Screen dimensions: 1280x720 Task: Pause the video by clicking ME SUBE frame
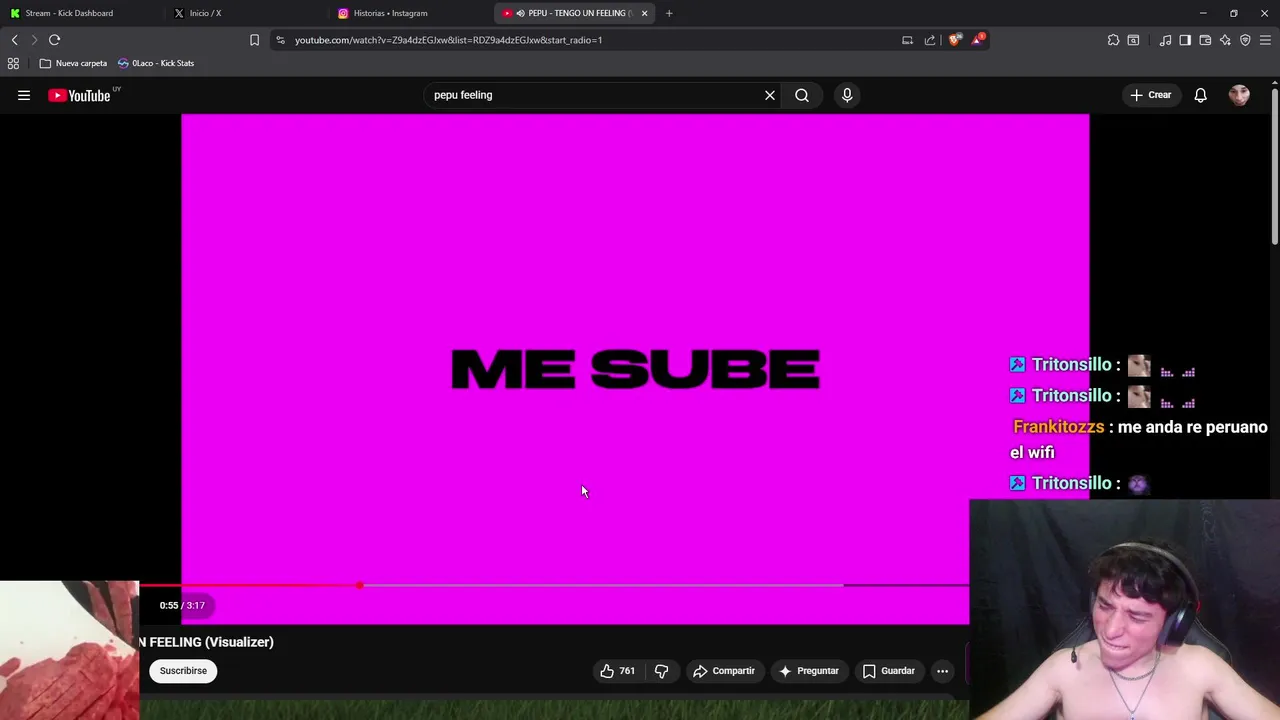[635, 369]
